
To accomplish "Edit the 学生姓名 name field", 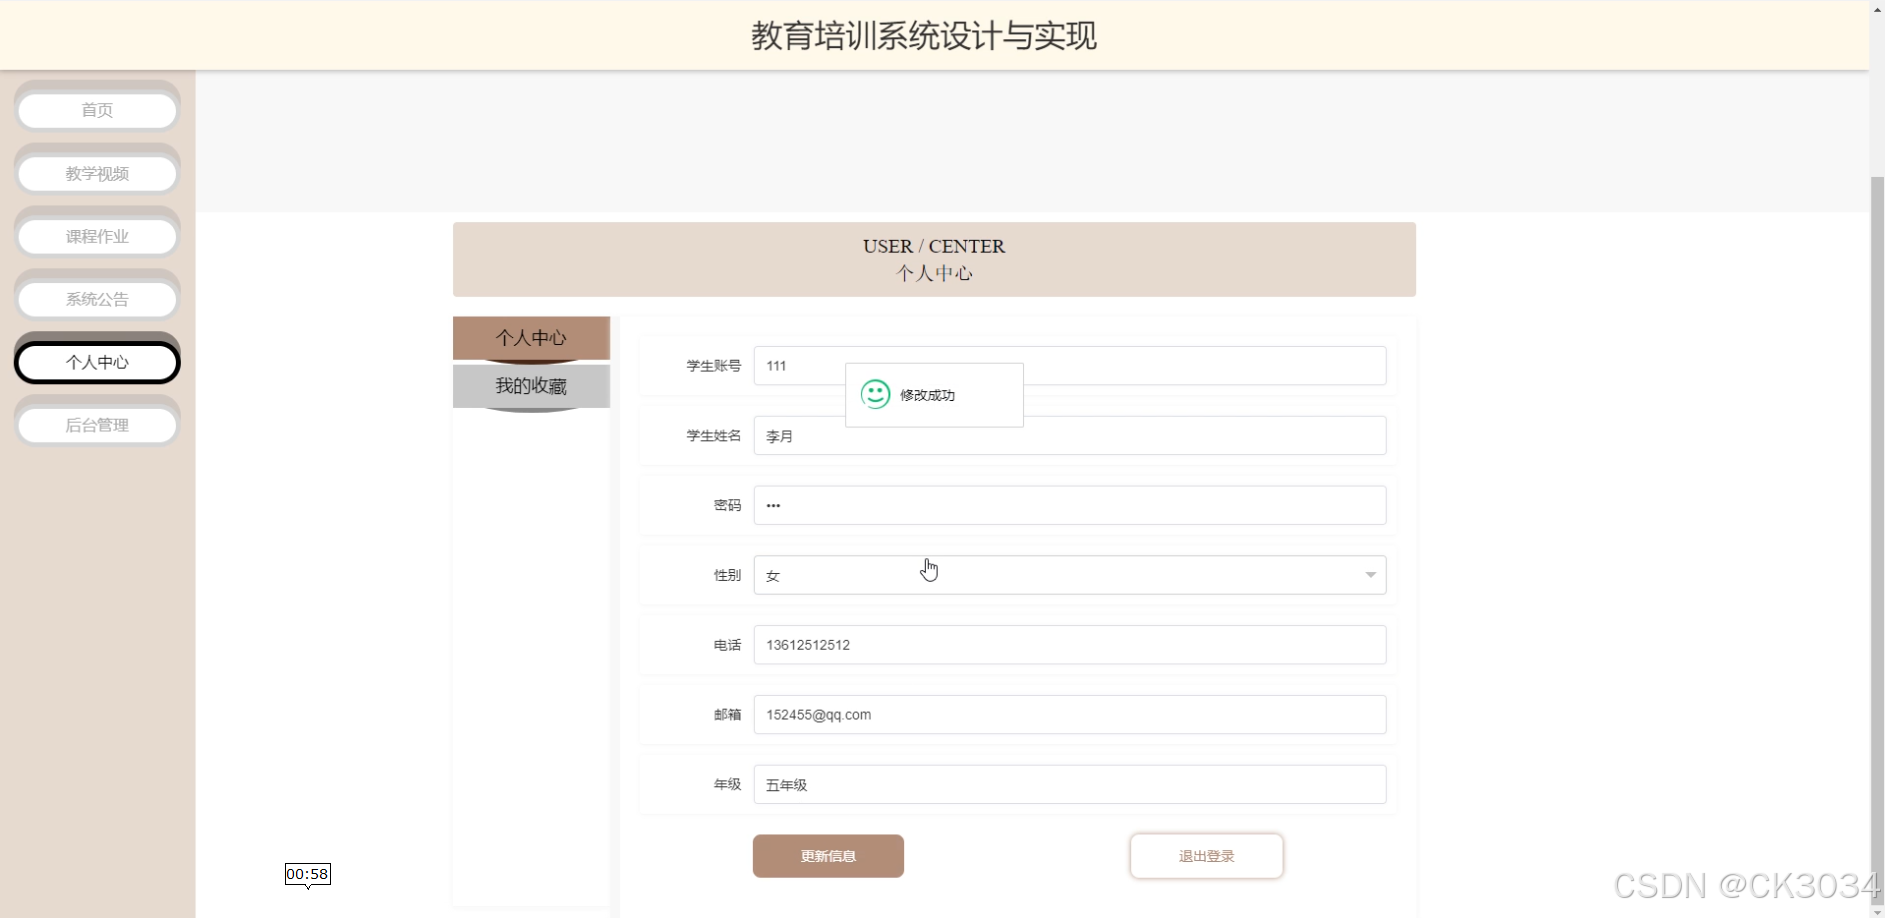I will click(x=1070, y=435).
